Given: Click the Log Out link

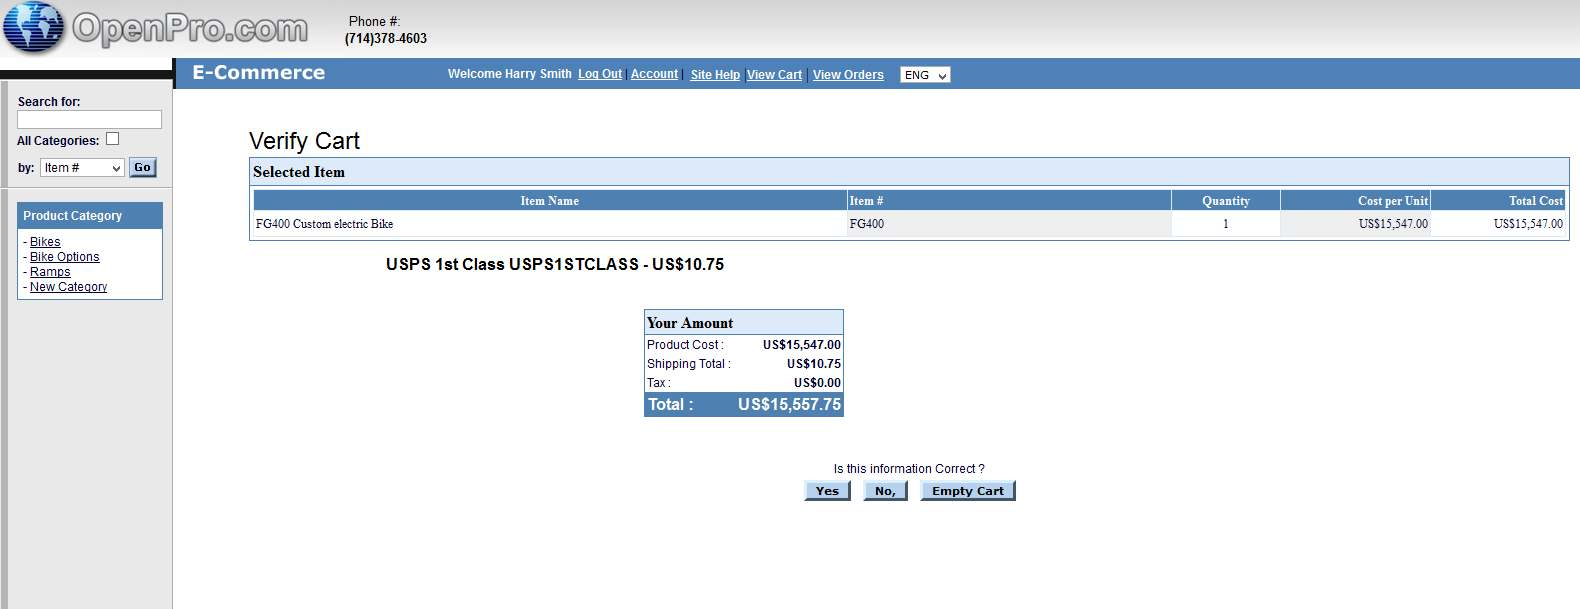Looking at the screenshot, I should tap(600, 74).
